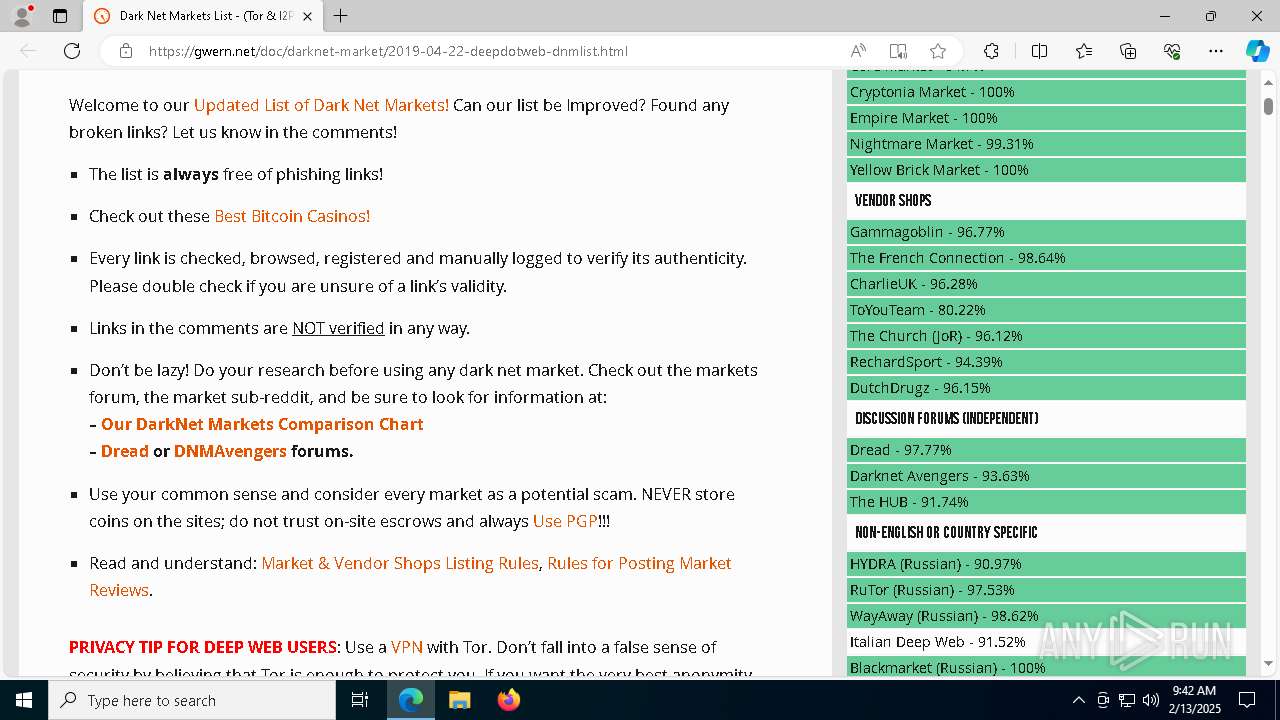Select Nightmare Market - 99.31% row
The height and width of the screenshot is (720, 1280).
[x=1046, y=144]
